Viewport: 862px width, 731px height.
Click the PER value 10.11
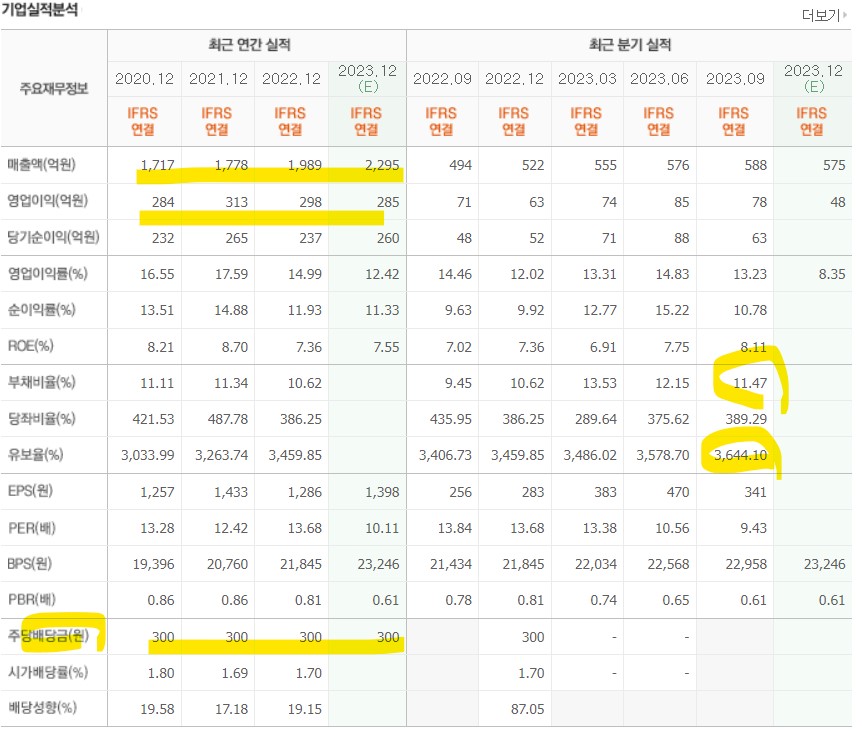click(x=382, y=529)
